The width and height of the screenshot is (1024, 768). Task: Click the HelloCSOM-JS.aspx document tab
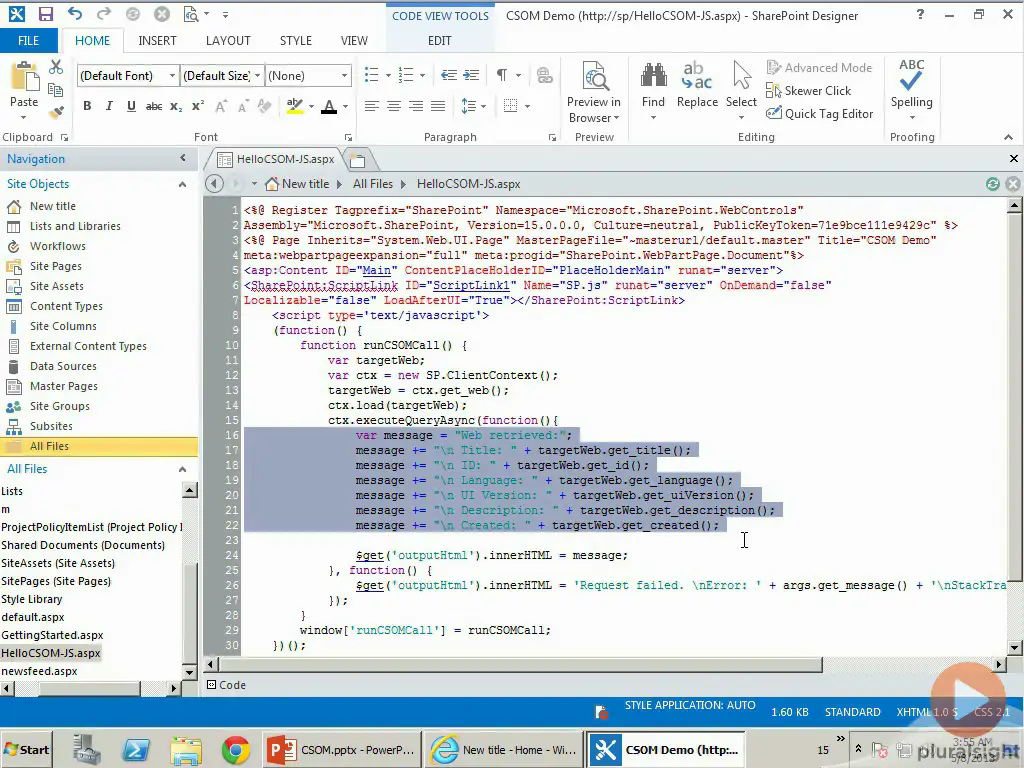277,159
